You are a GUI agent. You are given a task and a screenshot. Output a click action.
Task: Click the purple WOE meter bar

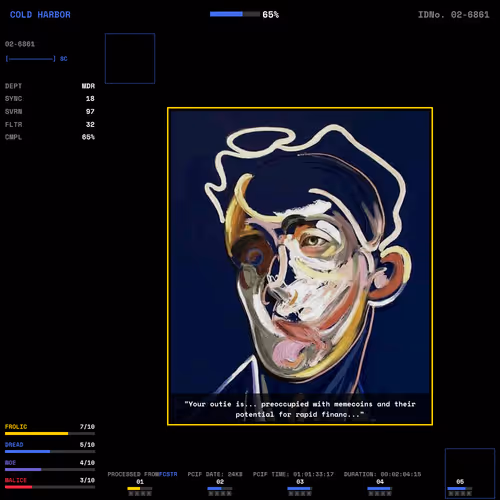point(50,470)
